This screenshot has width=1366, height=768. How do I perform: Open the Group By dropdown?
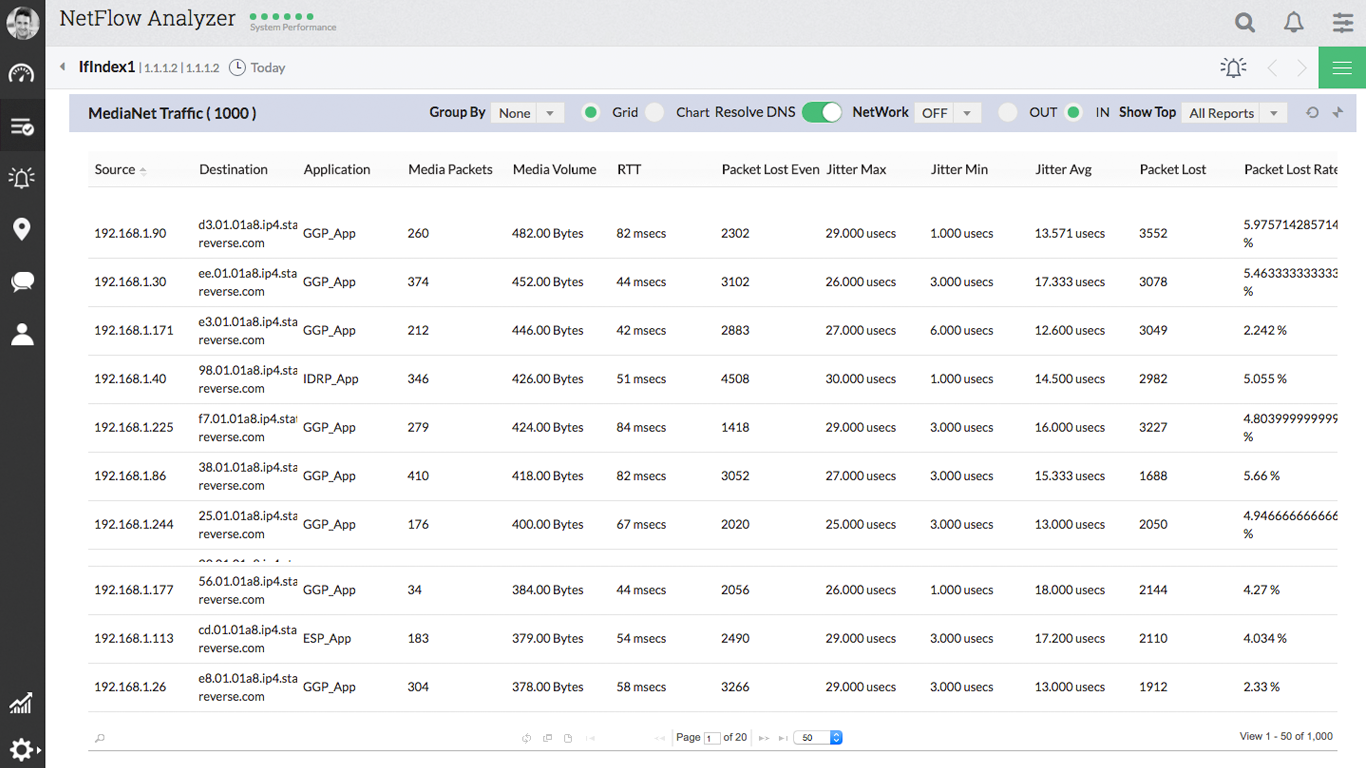[528, 113]
